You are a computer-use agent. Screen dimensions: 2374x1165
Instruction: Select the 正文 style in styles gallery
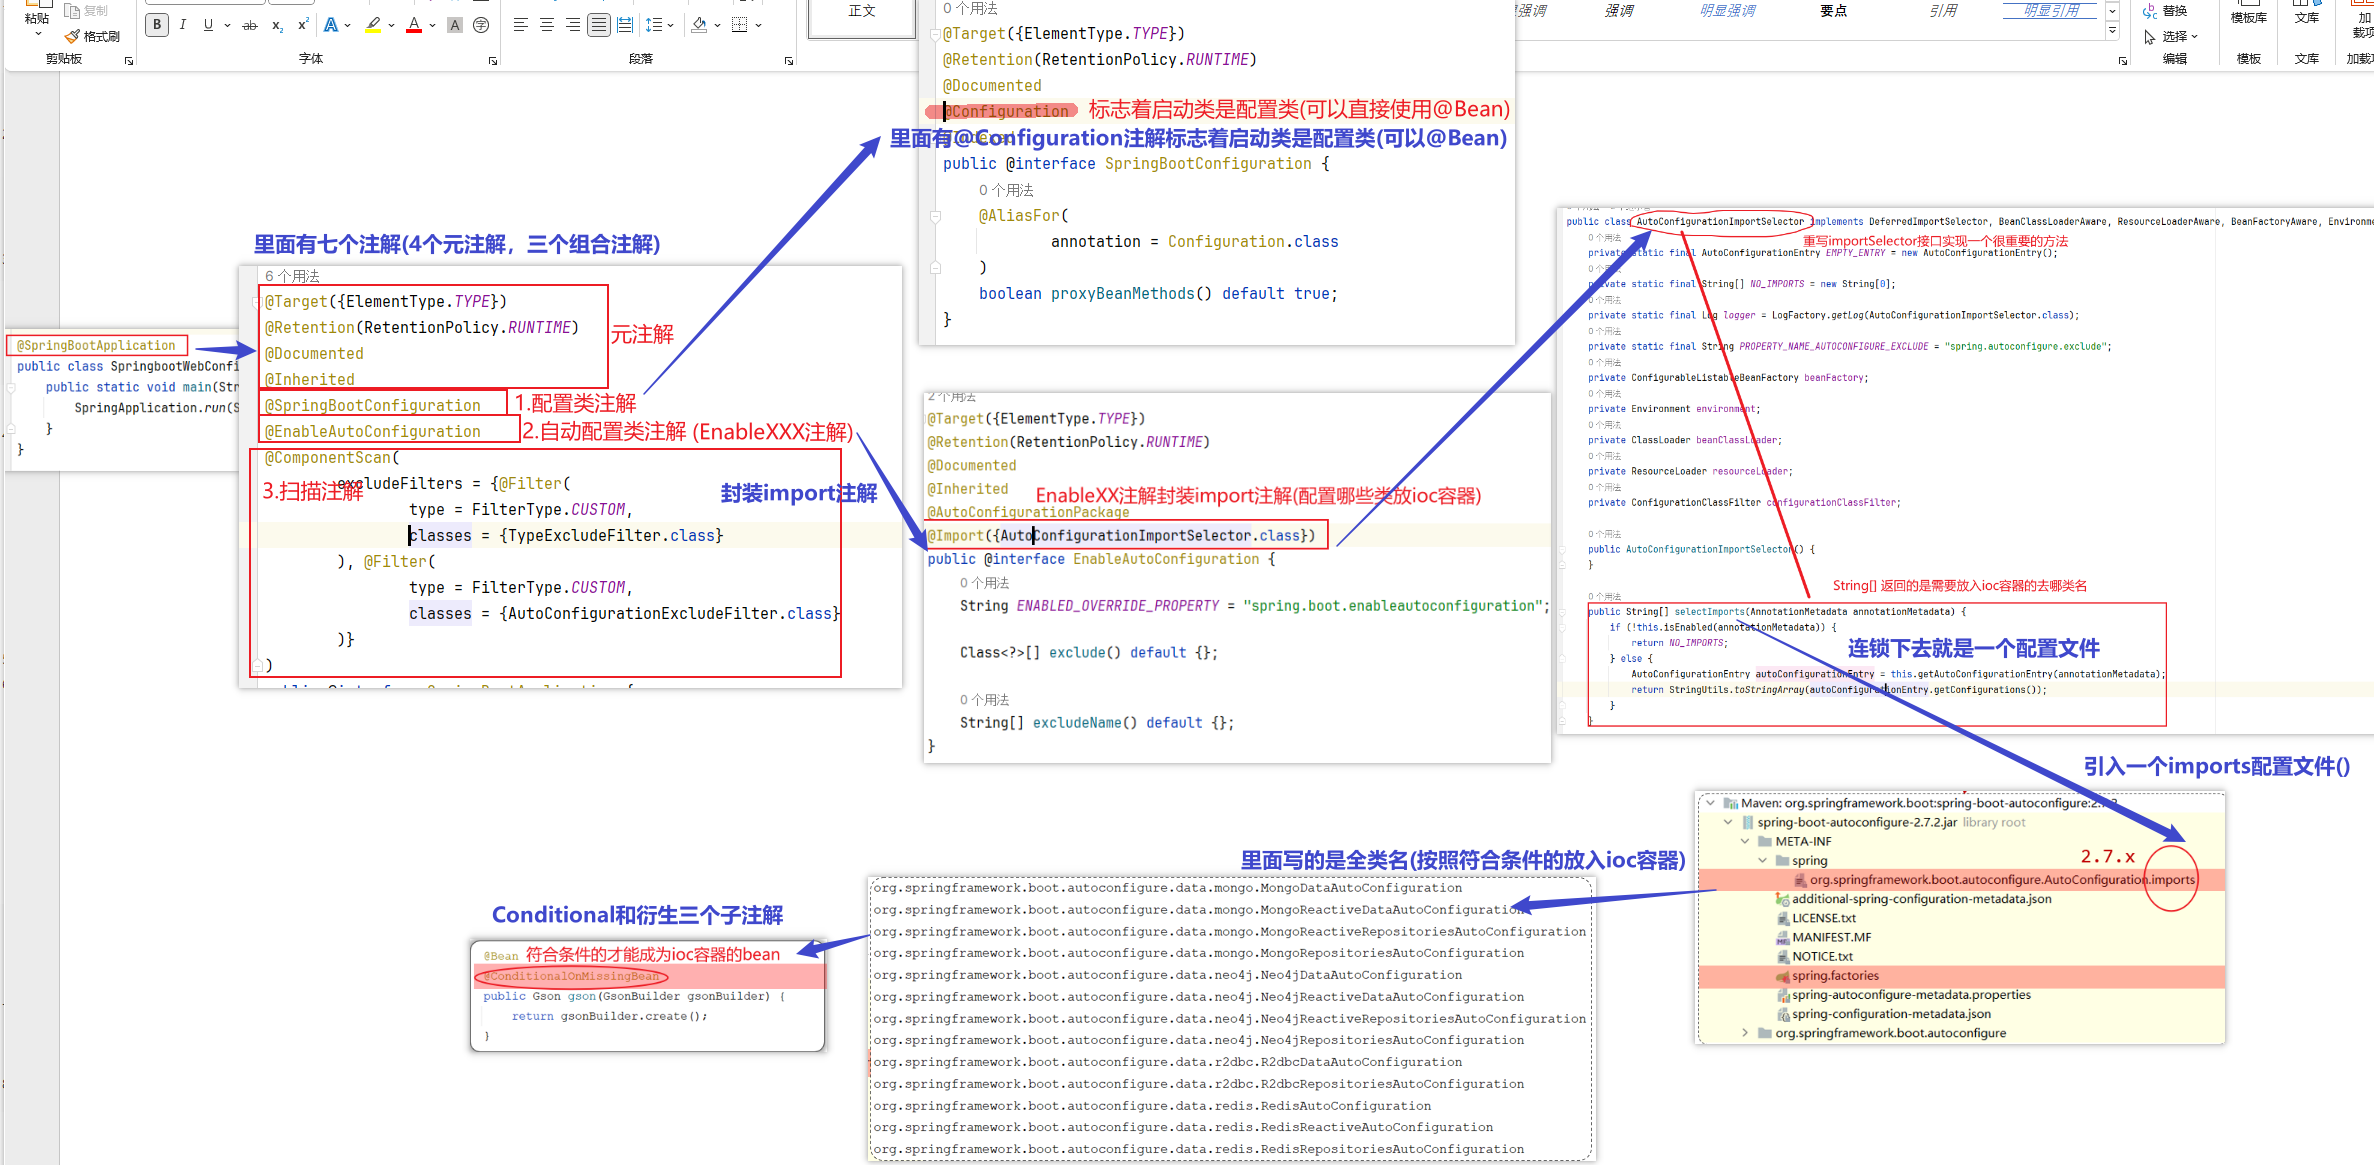click(x=861, y=12)
